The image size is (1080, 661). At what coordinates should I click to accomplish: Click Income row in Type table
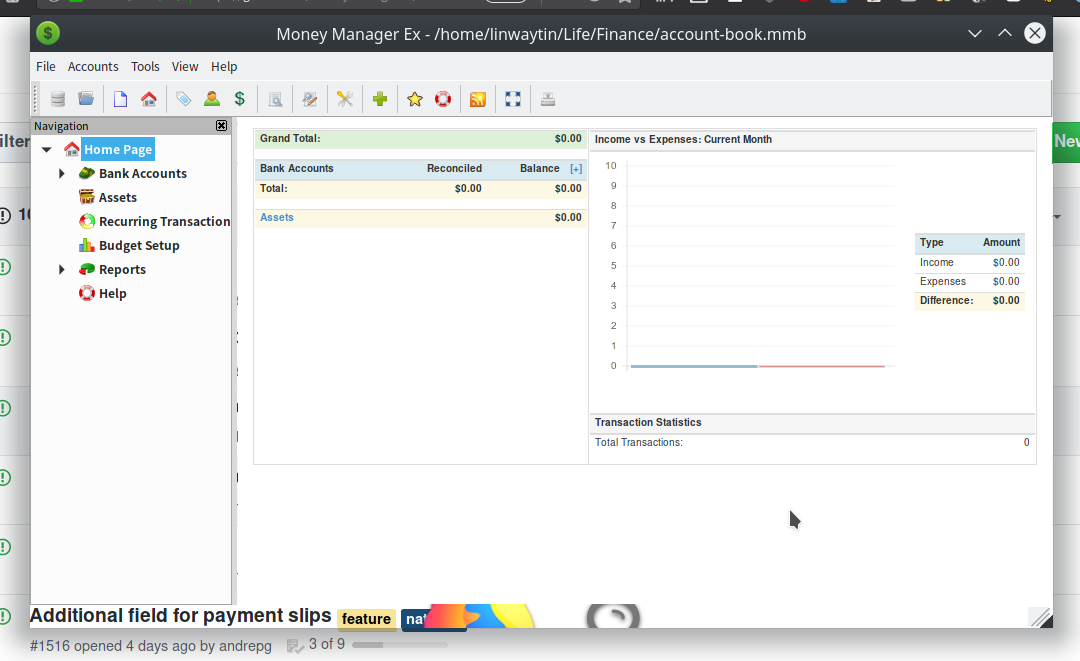coord(970,262)
